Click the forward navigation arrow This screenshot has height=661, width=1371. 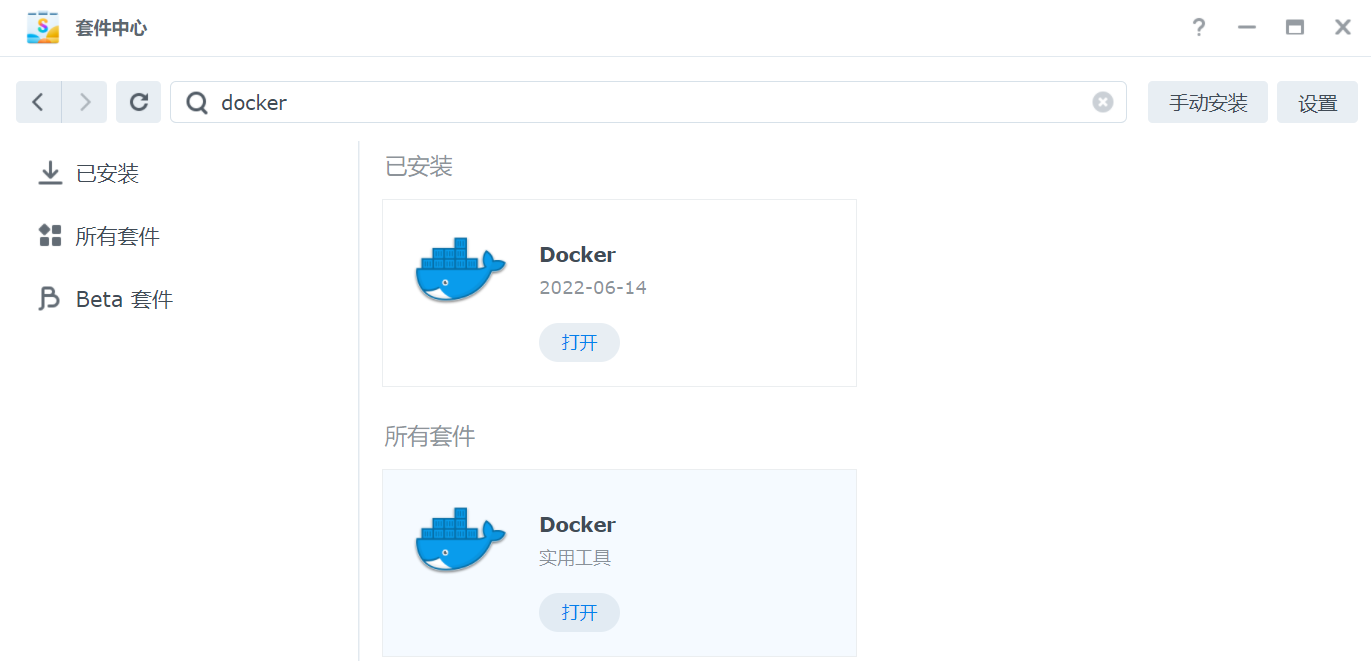85,102
